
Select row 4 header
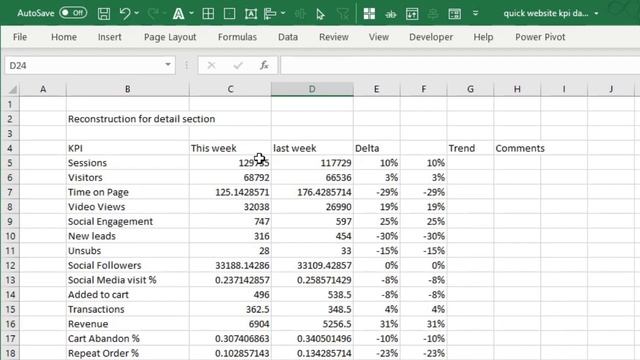coord(10,148)
